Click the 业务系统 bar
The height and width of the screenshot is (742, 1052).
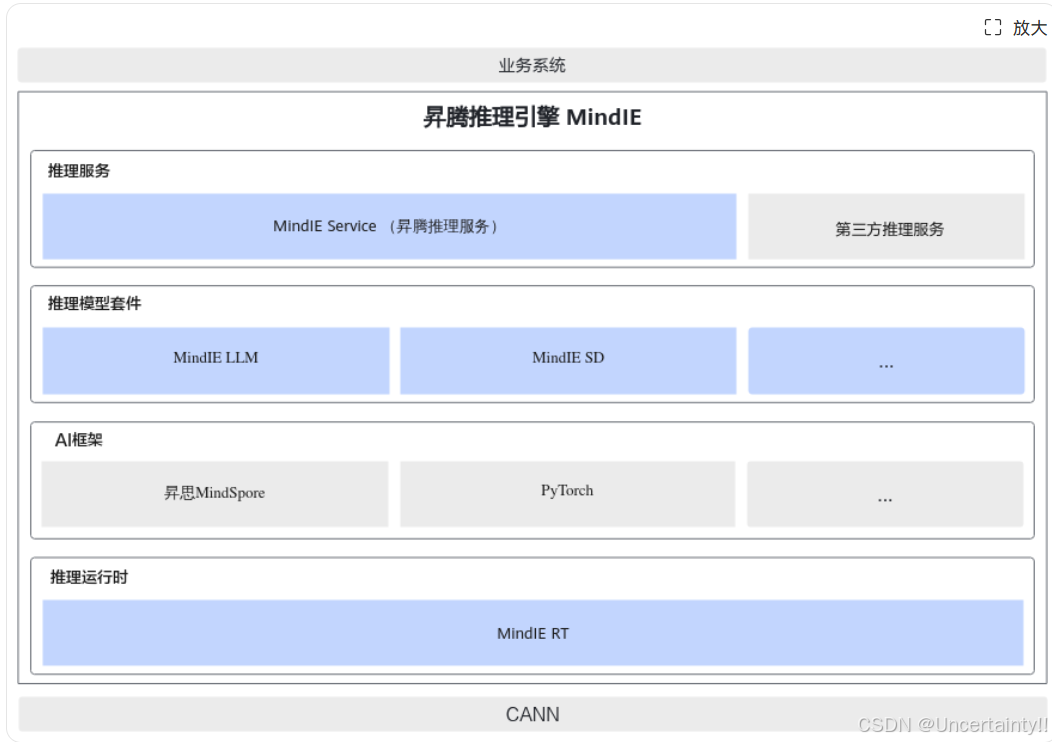click(x=532, y=65)
